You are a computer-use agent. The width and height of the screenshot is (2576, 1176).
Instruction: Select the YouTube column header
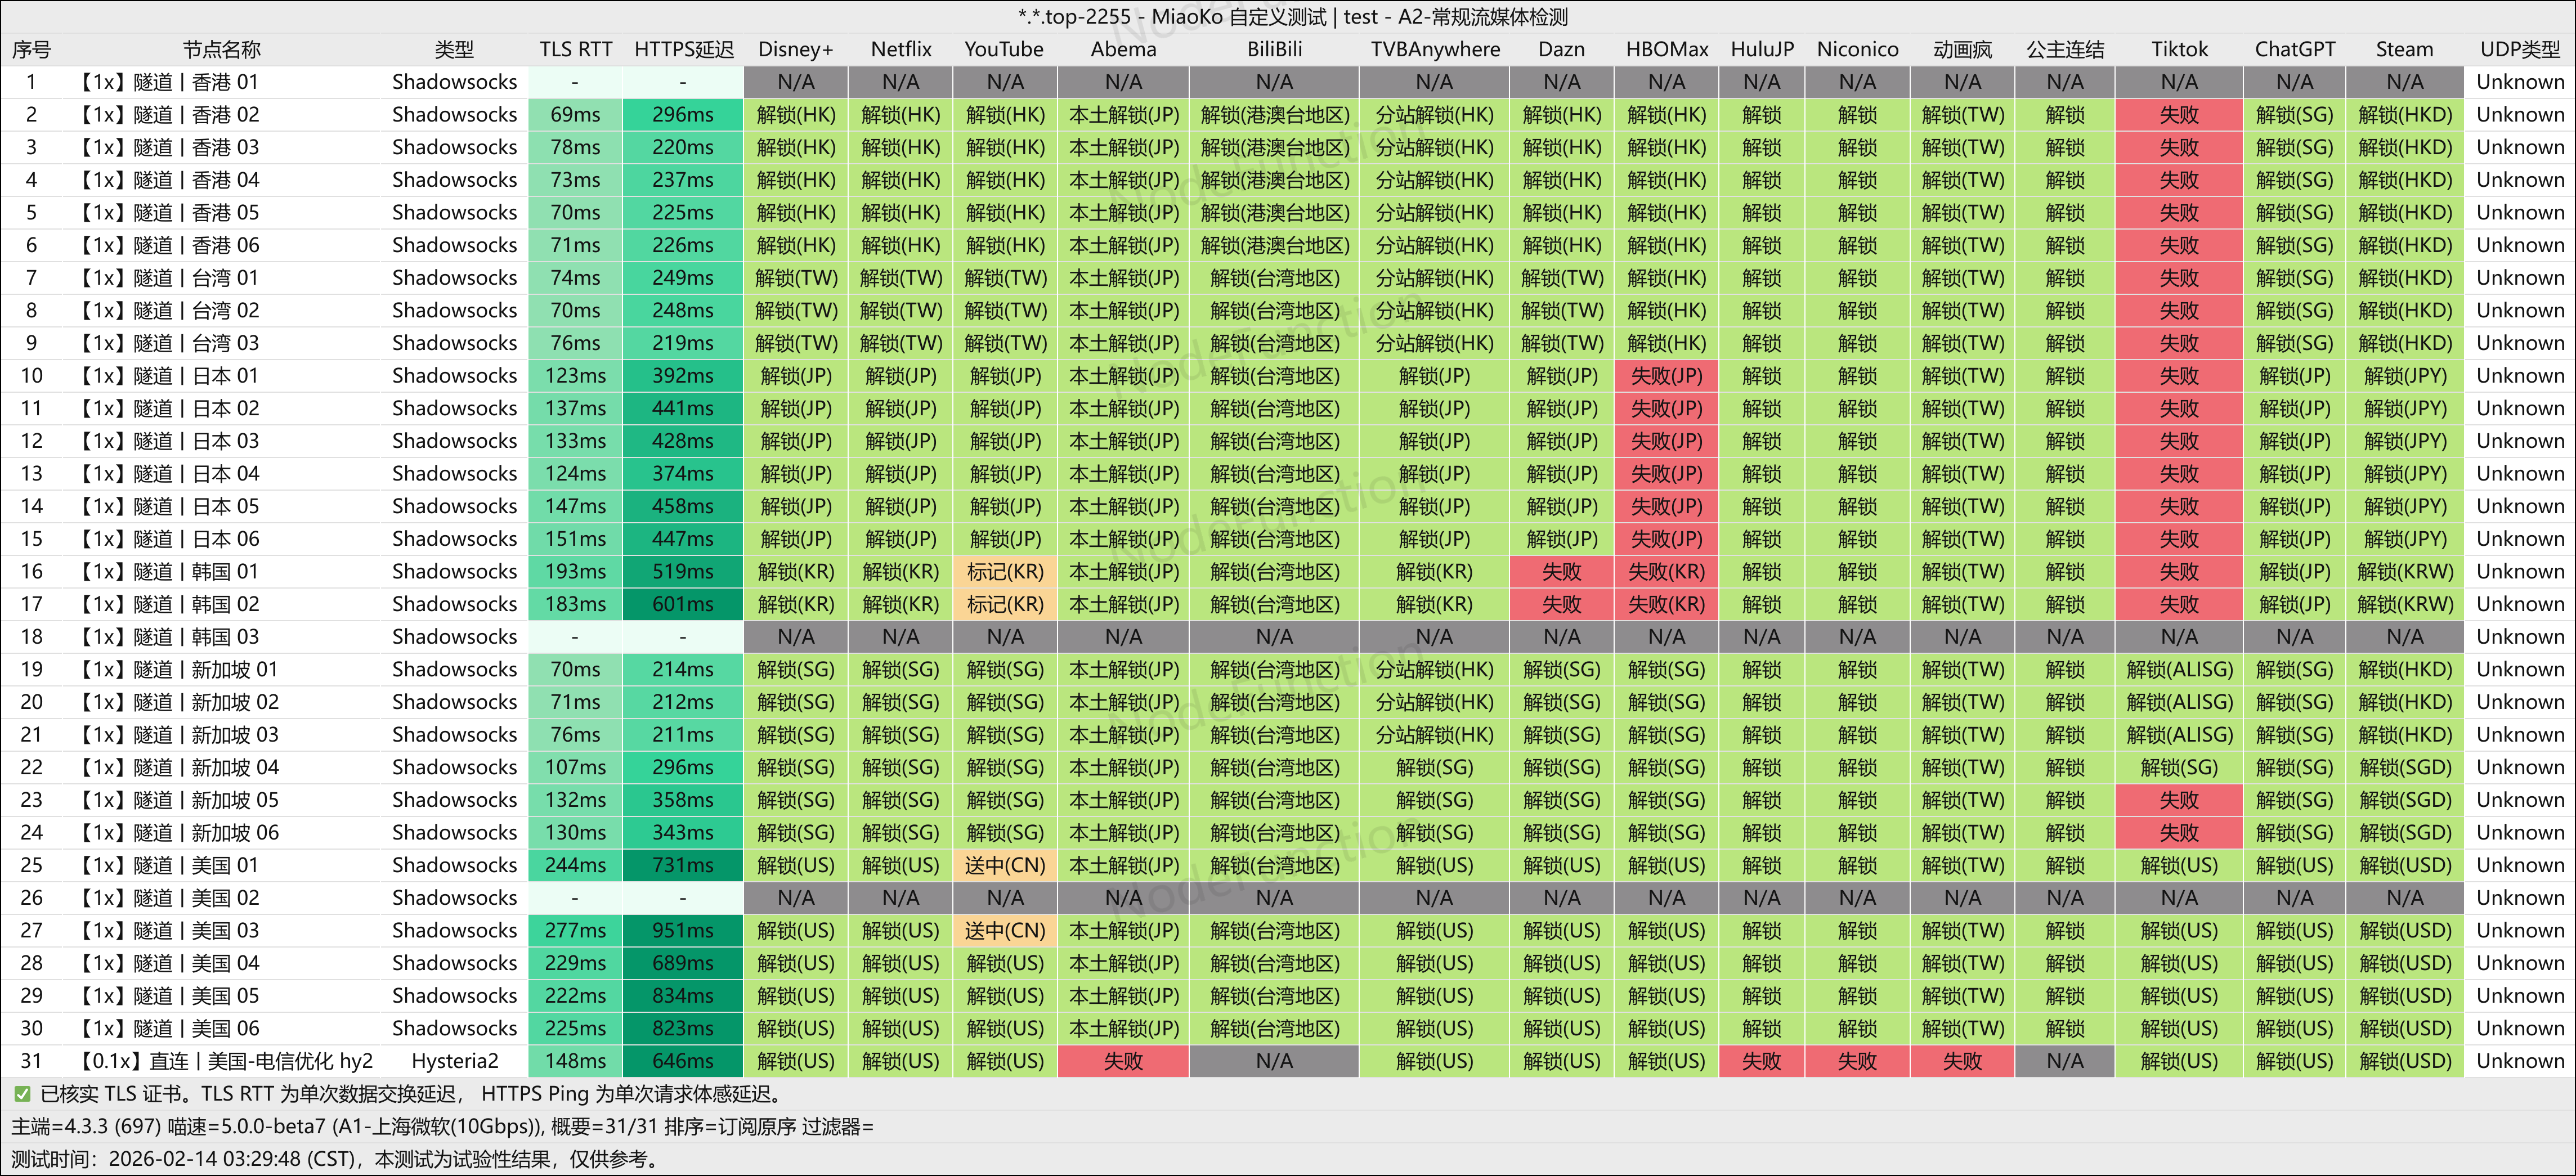1004,49
